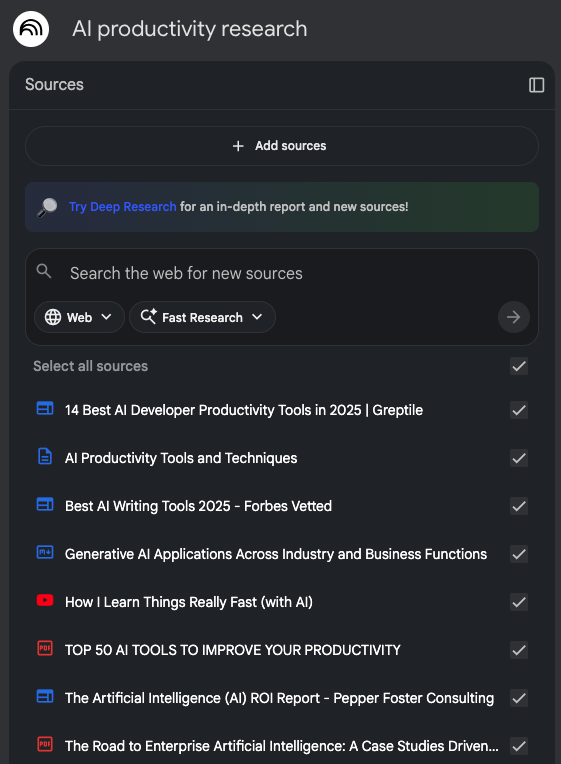This screenshot has height=764, width=561.
Task: Click the Select all sources label
Action: coord(90,366)
